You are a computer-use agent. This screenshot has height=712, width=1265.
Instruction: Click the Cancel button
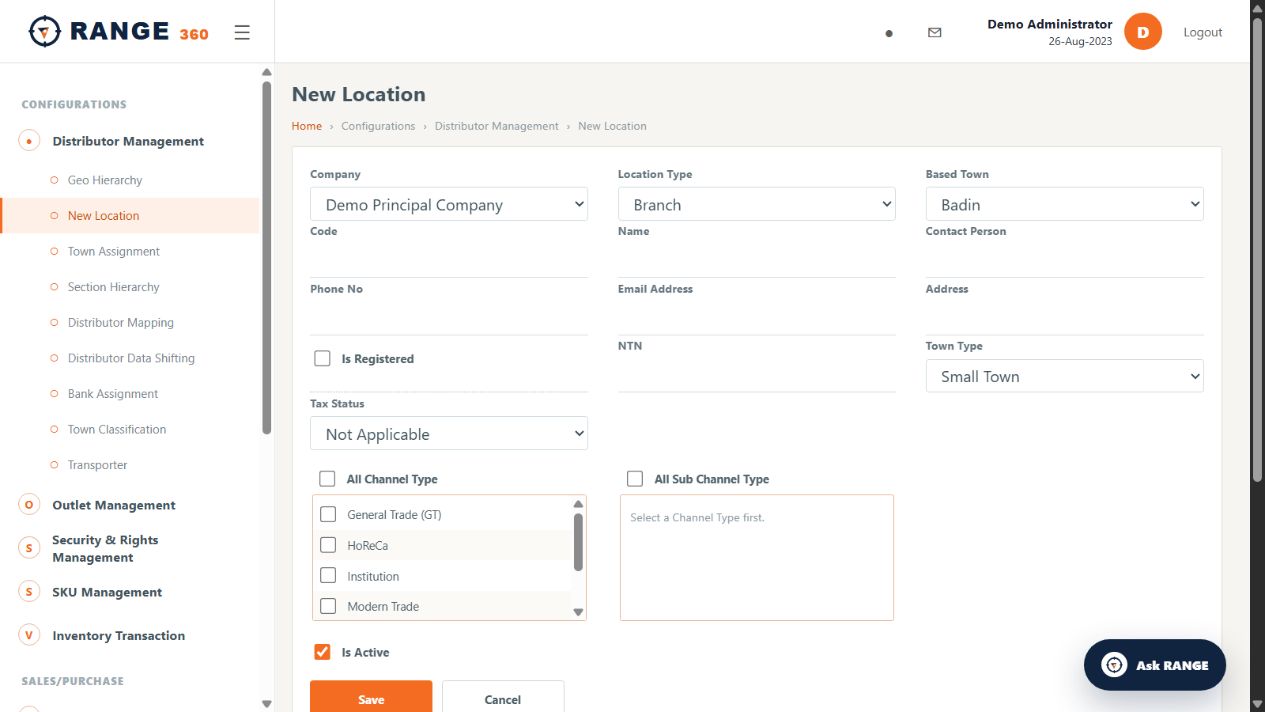(503, 698)
